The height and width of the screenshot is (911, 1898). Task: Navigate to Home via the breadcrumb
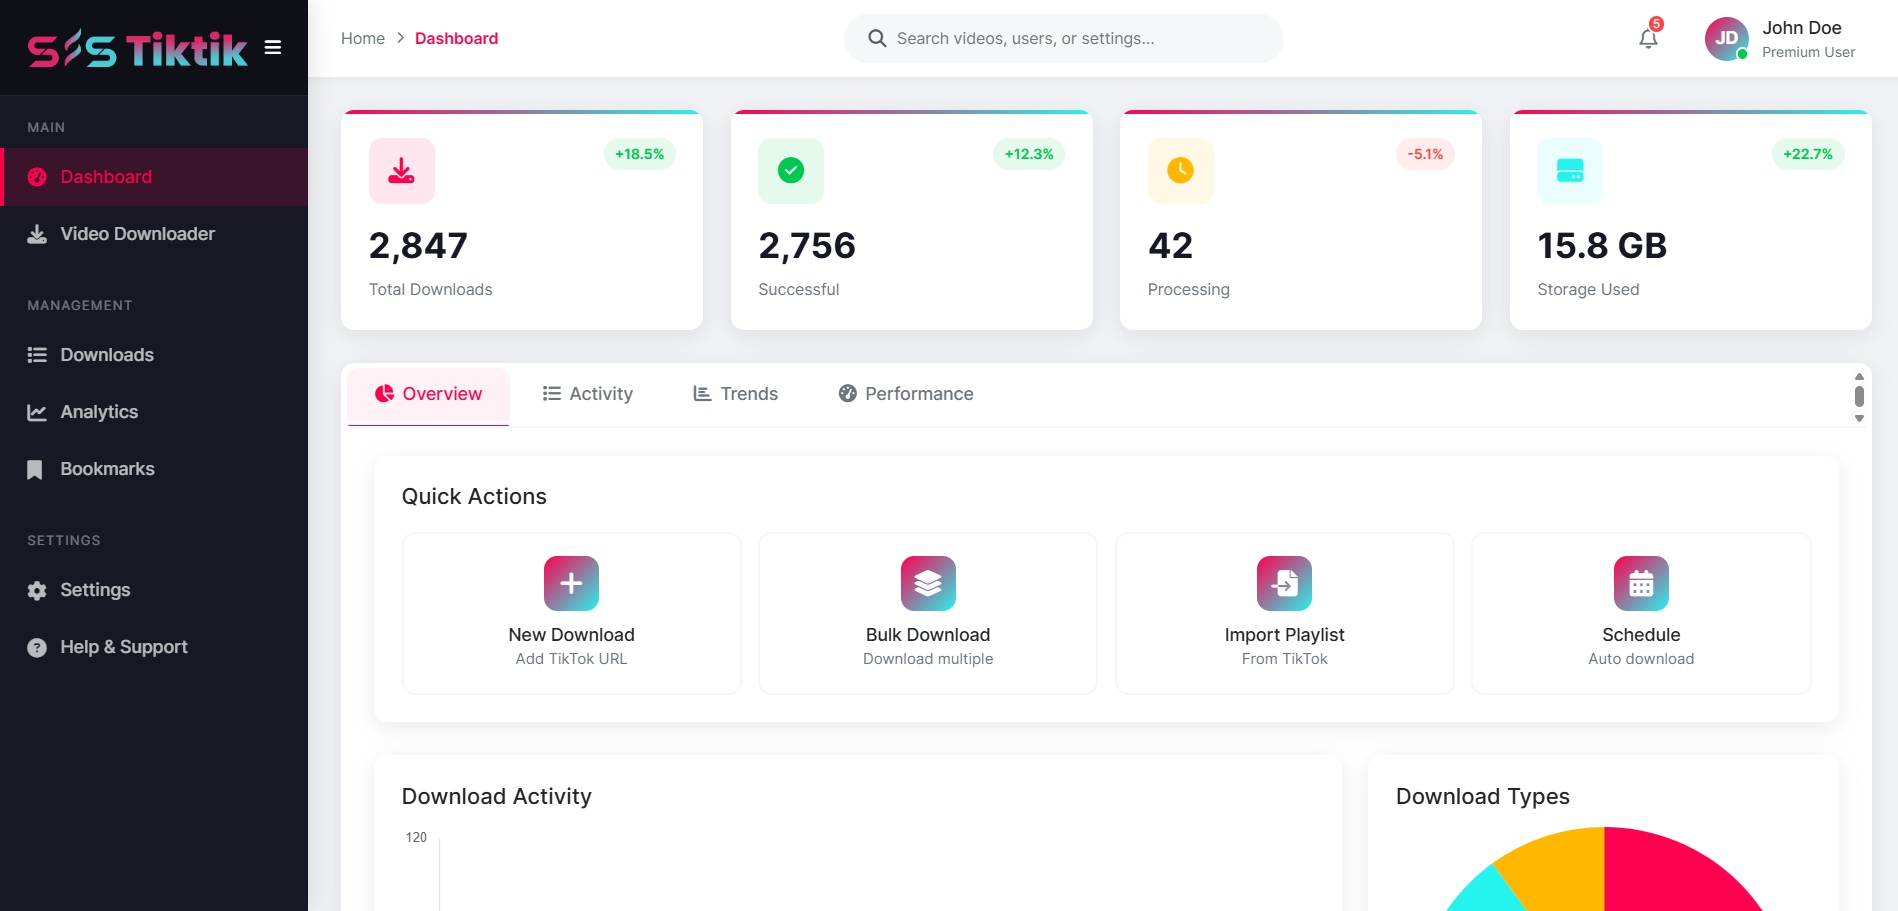point(363,38)
